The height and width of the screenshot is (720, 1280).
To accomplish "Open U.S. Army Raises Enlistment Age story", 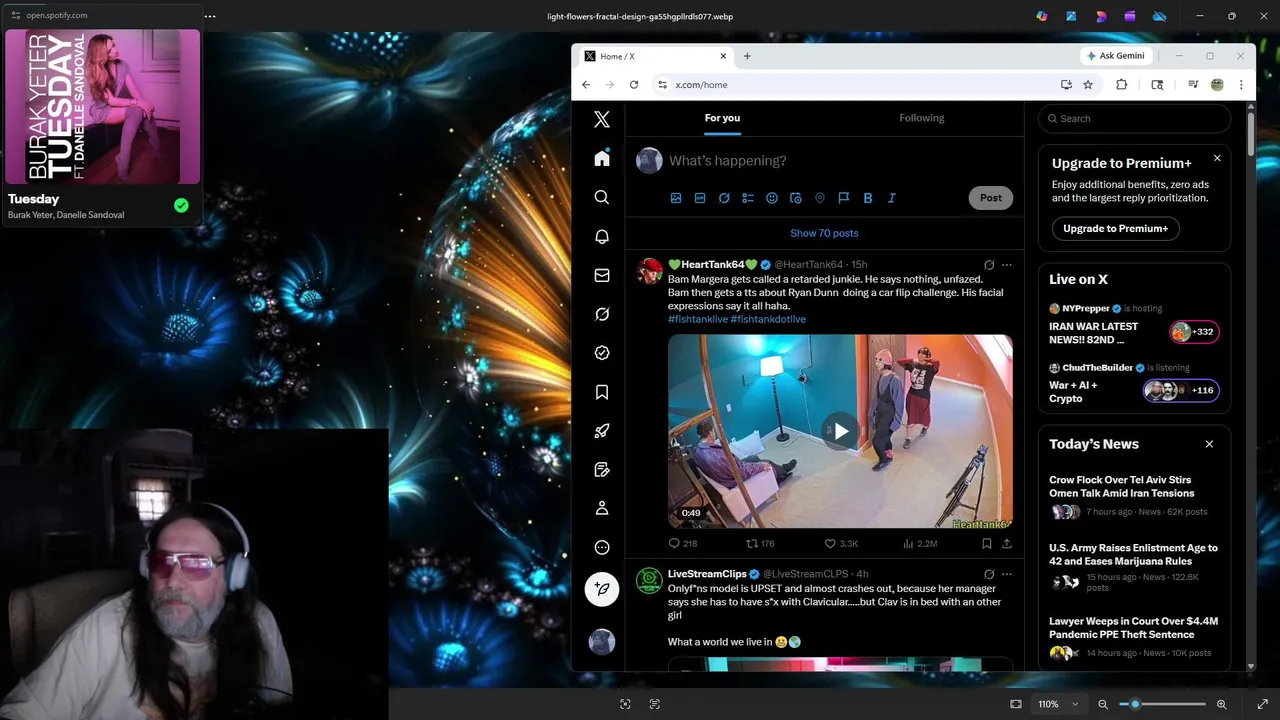I will pos(1134,568).
